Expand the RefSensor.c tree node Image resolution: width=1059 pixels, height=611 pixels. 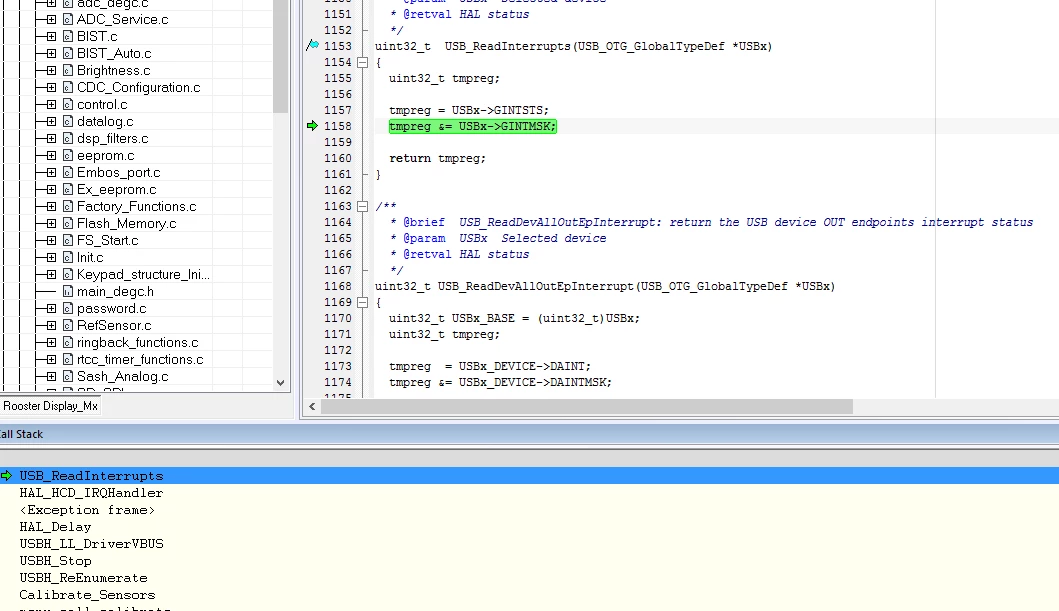click(51, 325)
